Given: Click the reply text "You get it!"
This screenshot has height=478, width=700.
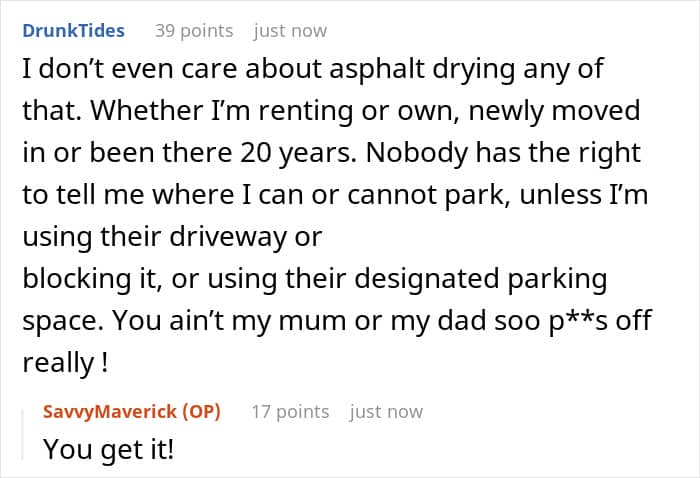Looking at the screenshot, I should [x=108, y=449].
